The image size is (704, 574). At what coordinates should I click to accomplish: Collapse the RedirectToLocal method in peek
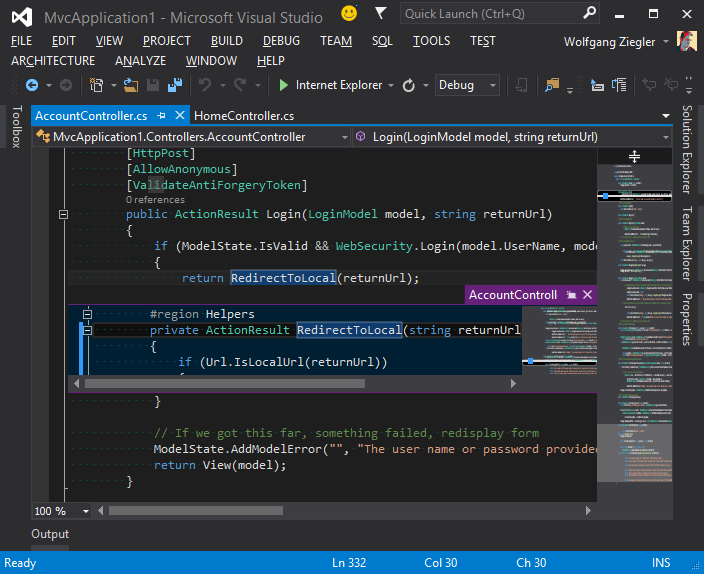point(88,330)
